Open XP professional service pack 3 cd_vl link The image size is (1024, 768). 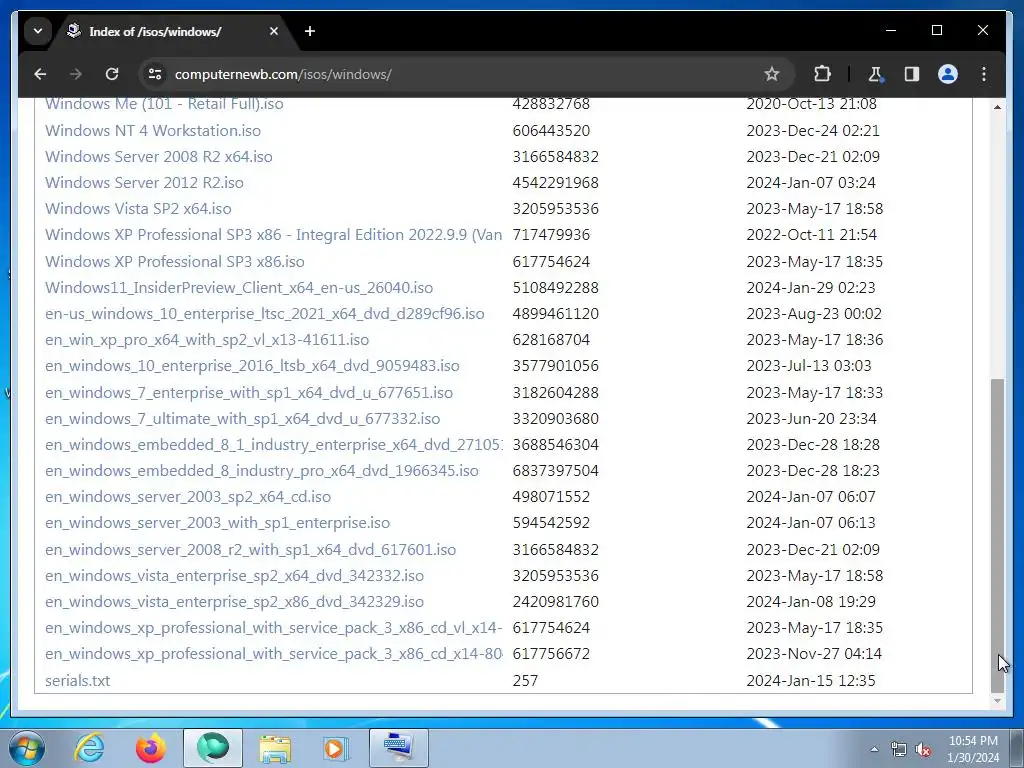pos(274,628)
